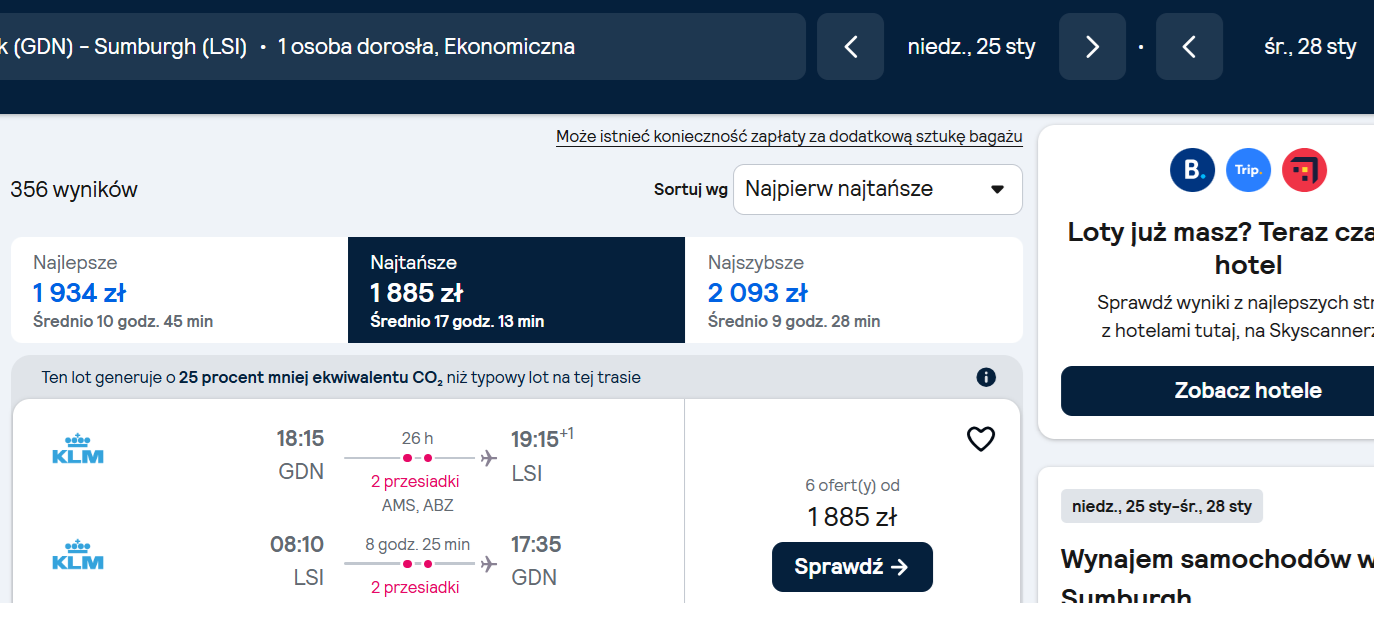
Task: Click the Trip.com logo icon
Action: 1248,170
